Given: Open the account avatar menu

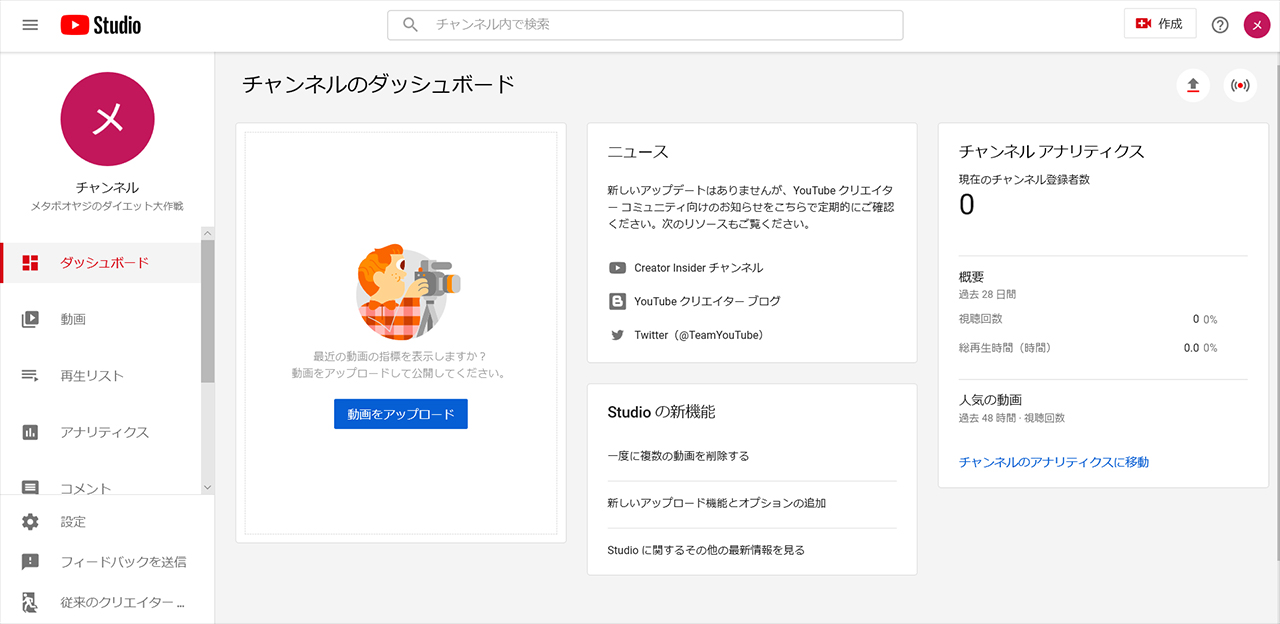Looking at the screenshot, I should tap(1257, 25).
